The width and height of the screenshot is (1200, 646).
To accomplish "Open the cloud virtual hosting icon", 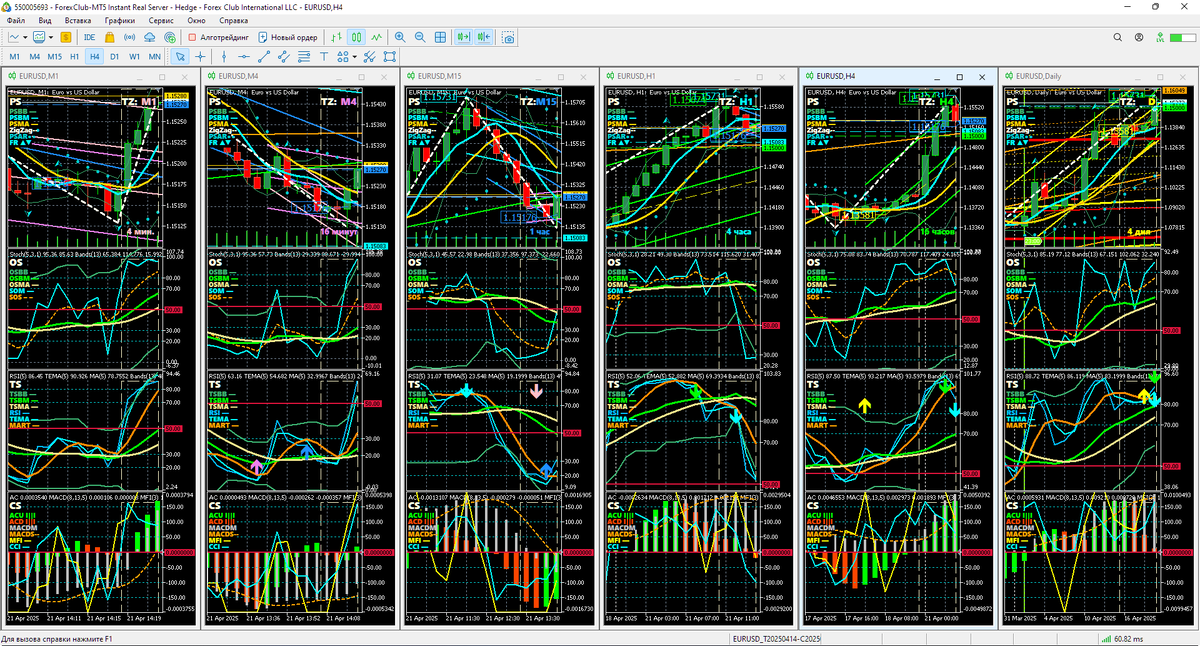I will coord(149,37).
